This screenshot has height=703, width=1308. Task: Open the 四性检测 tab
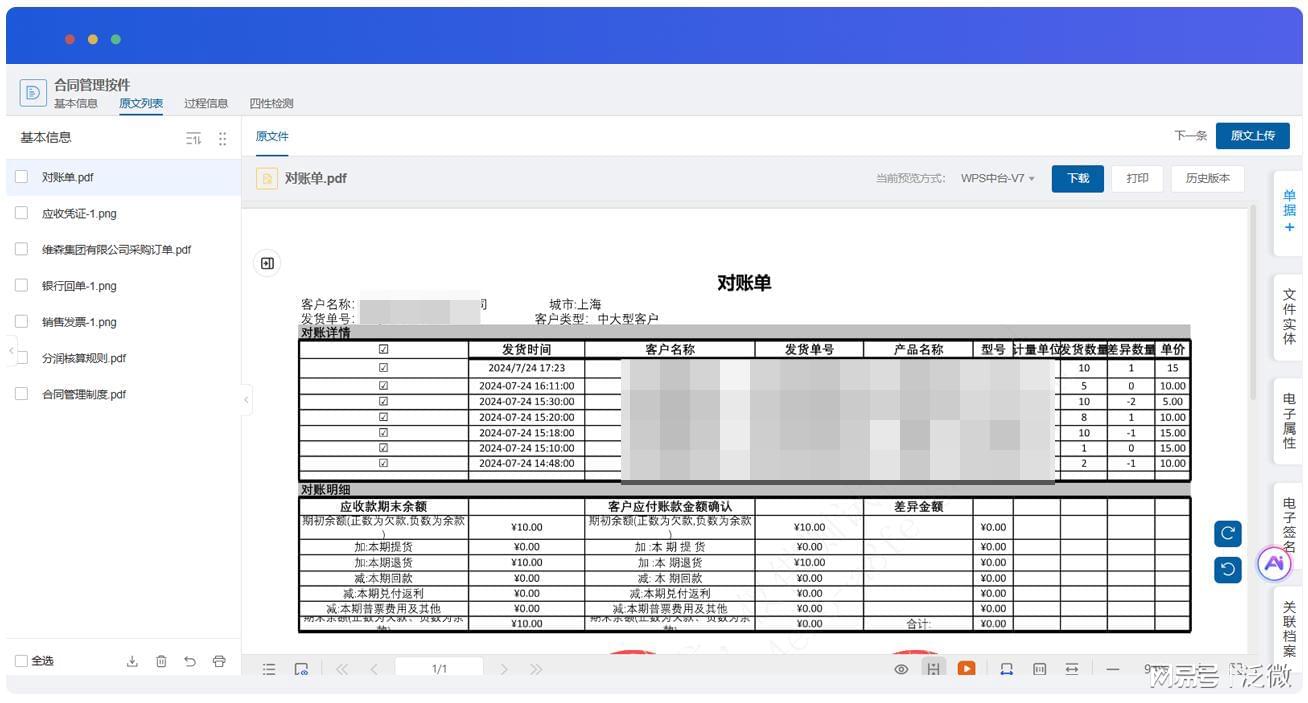click(x=271, y=103)
